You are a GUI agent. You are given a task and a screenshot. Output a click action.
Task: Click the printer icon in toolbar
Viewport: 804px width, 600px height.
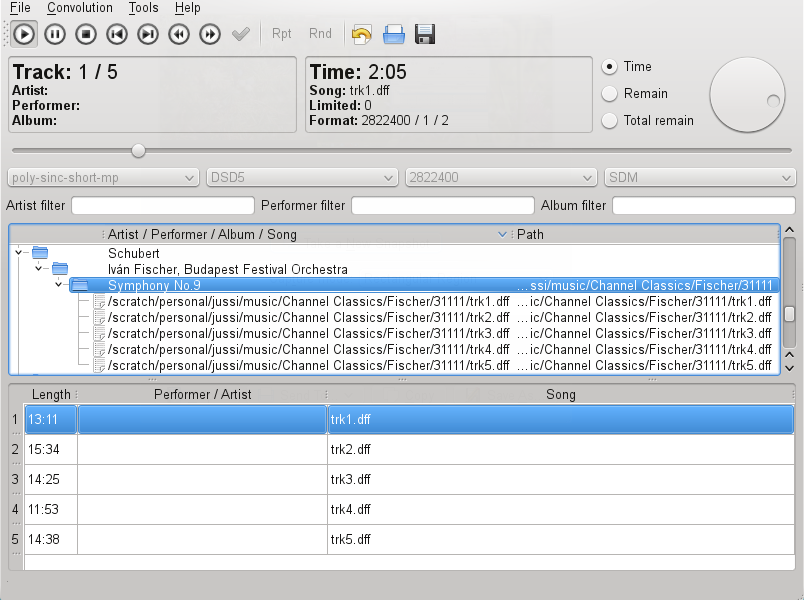(x=394, y=34)
